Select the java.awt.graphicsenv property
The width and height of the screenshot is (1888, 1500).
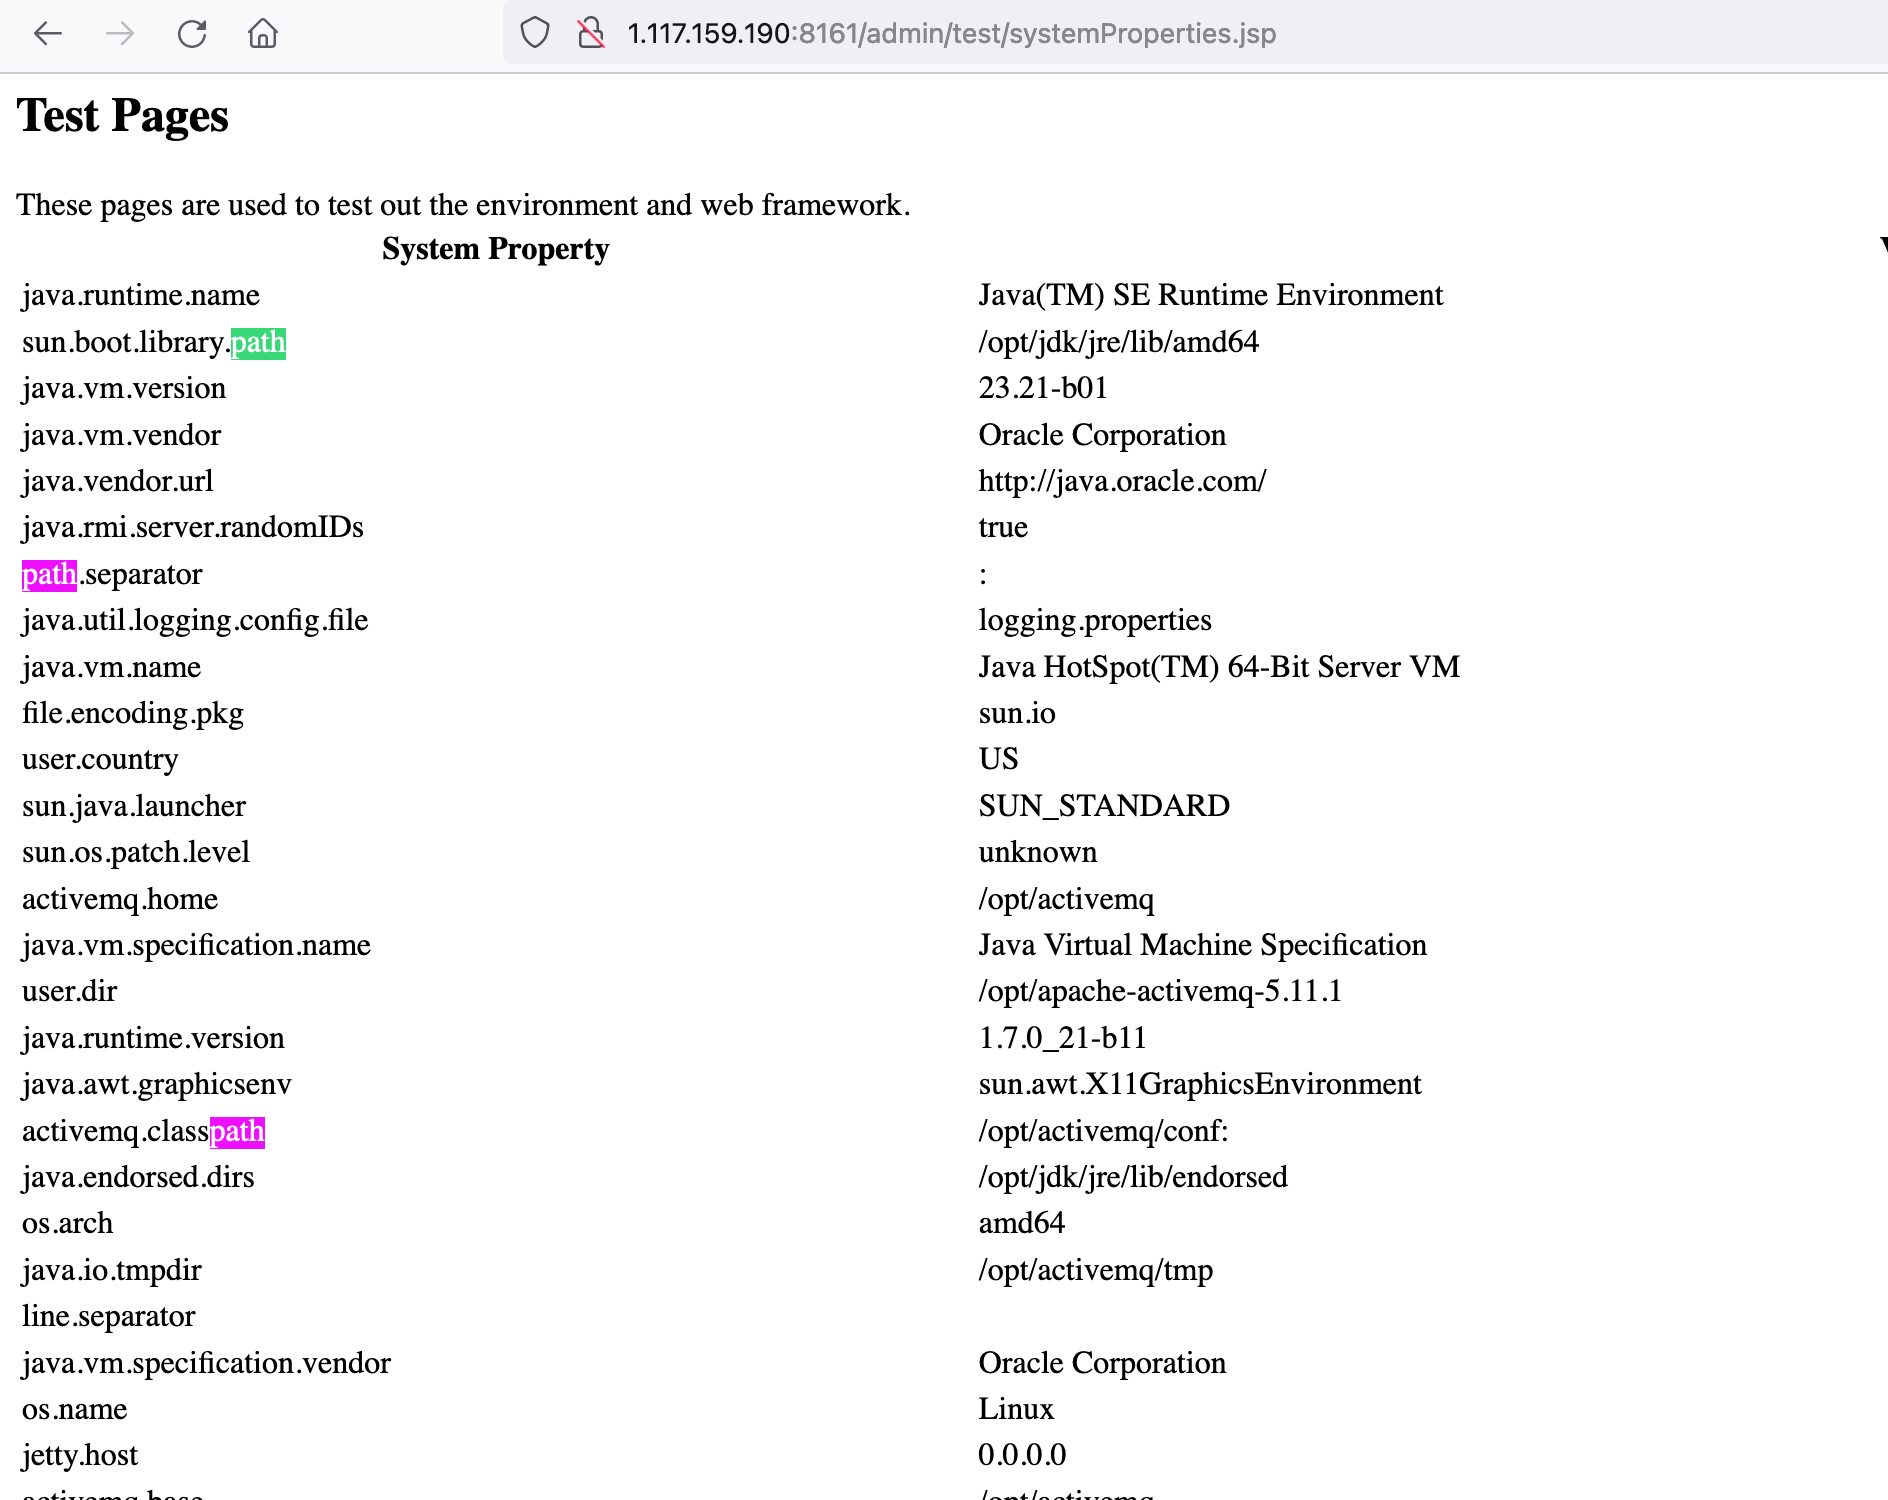tap(157, 1084)
